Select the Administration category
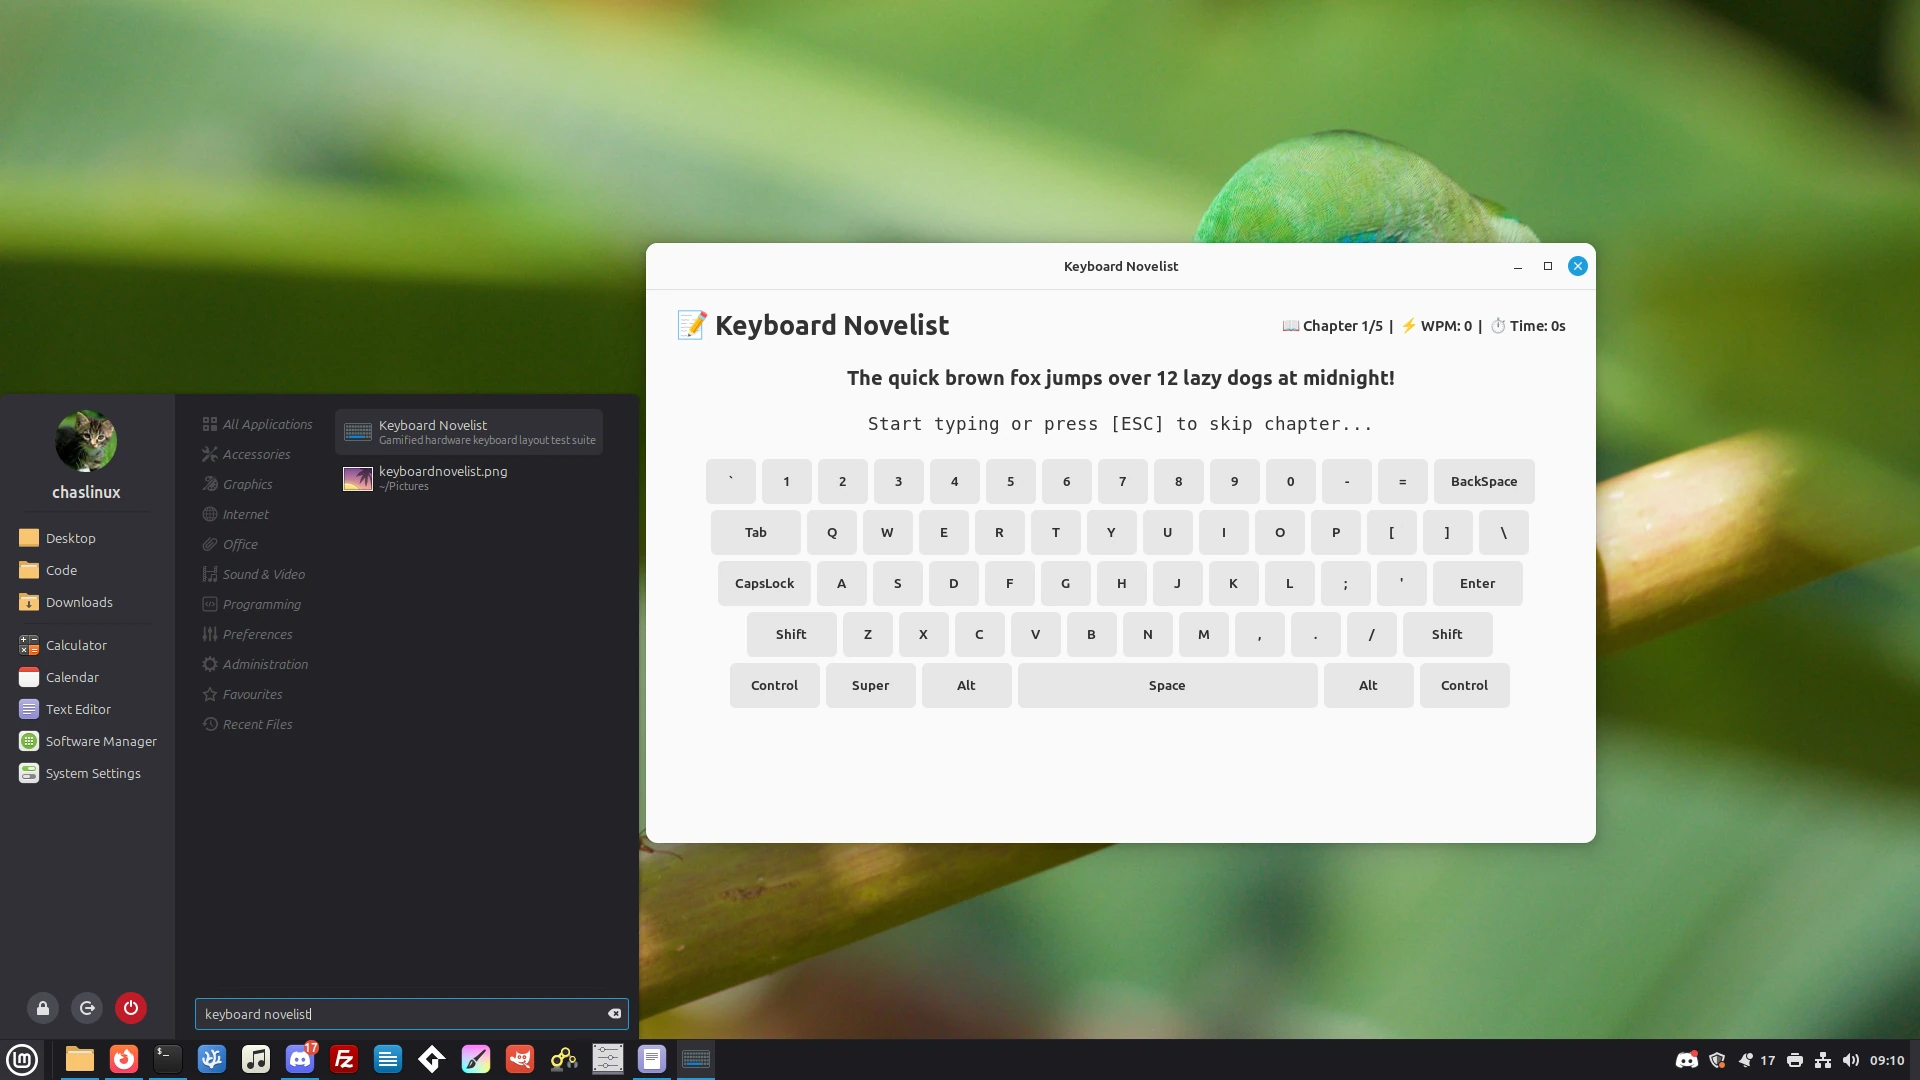 tap(255, 664)
